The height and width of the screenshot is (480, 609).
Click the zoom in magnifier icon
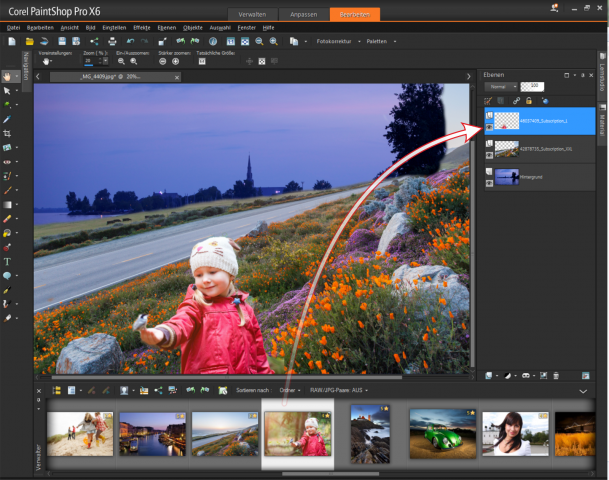(133, 61)
